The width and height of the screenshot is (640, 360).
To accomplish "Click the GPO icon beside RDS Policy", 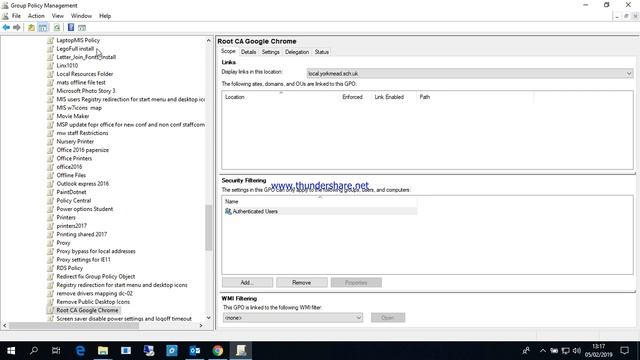I will [50, 268].
